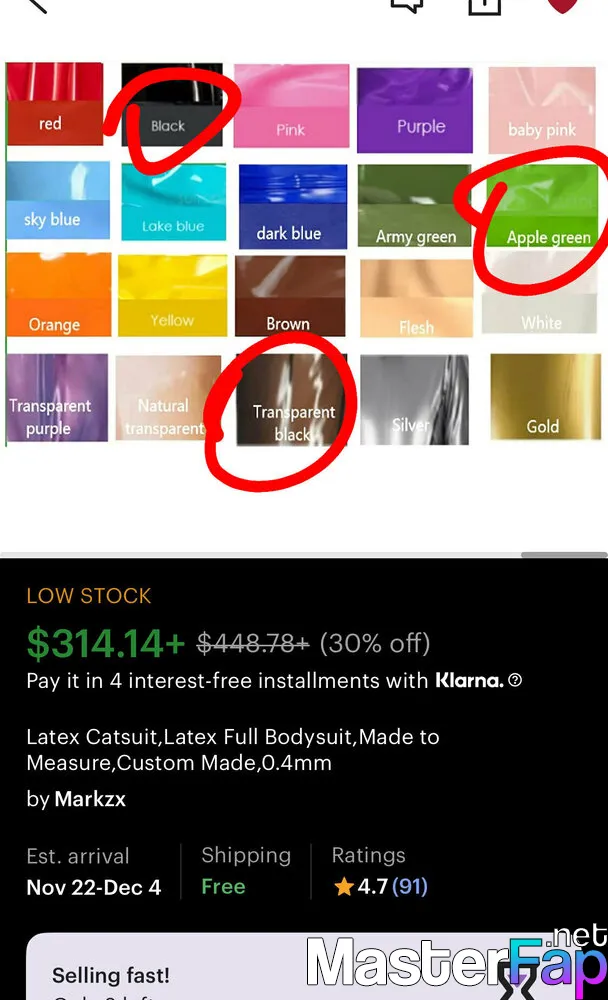The image size is (608, 1000).
Task: Tap the Latex Catsuit listing title
Action: point(233,750)
